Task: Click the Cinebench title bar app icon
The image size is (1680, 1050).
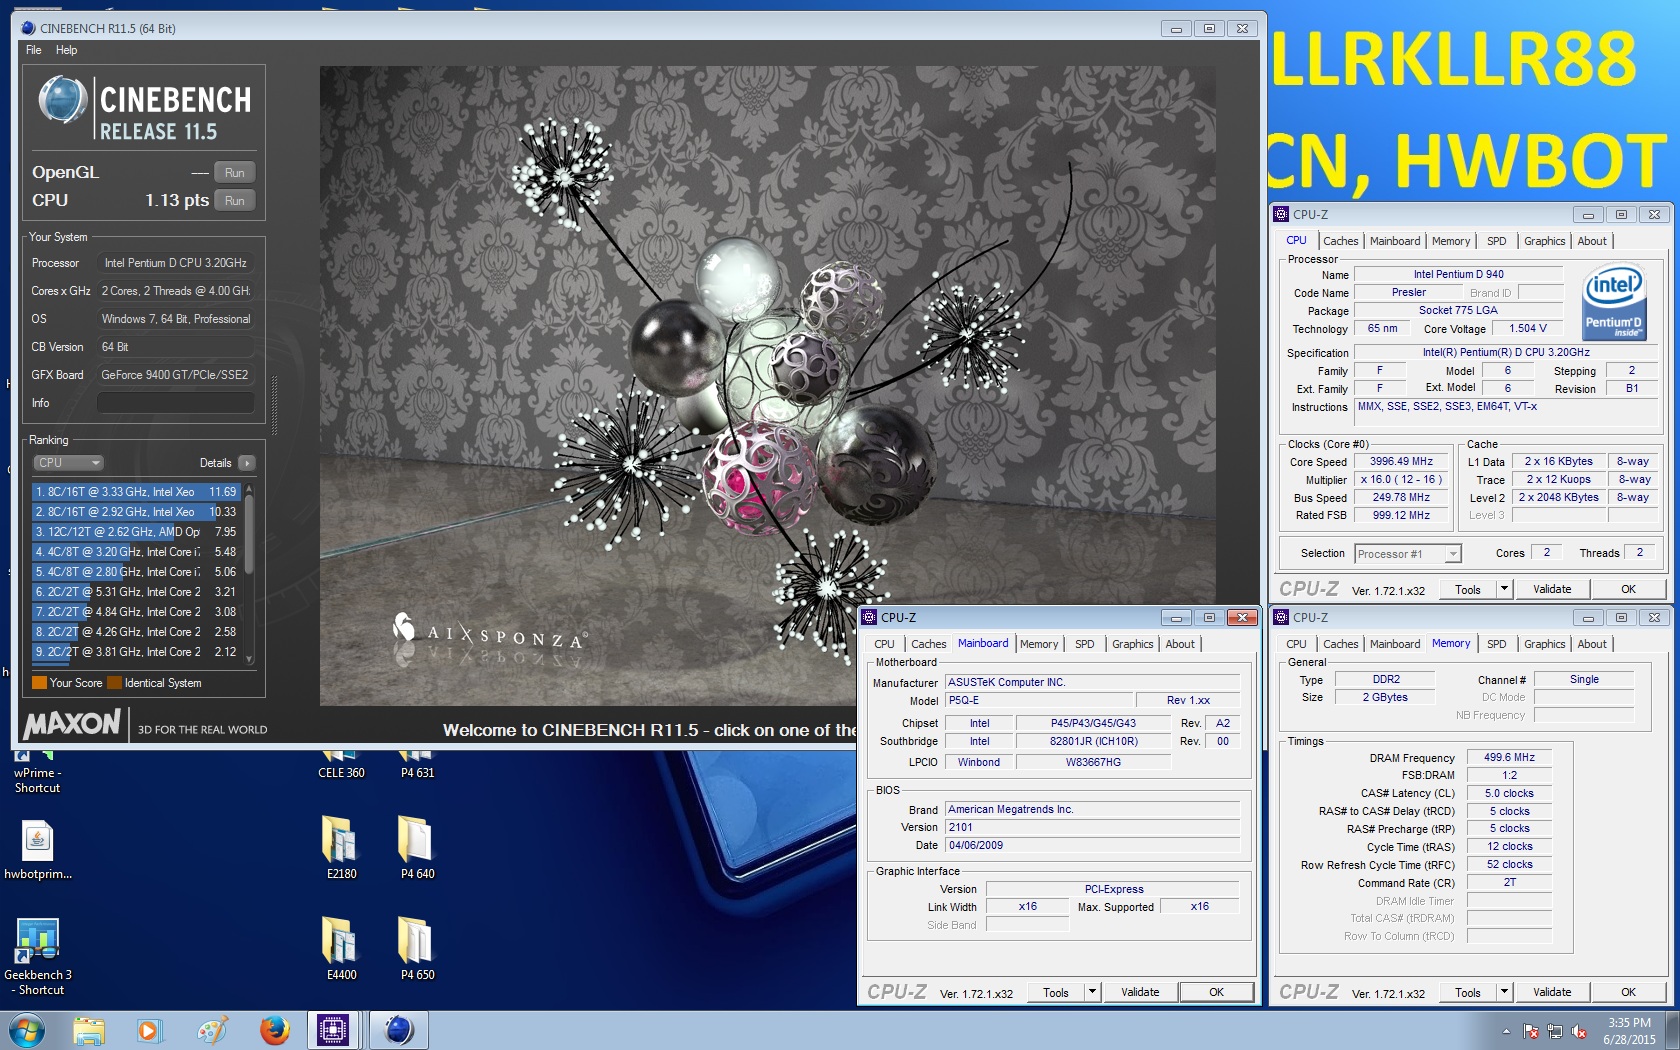Action: 28,28
